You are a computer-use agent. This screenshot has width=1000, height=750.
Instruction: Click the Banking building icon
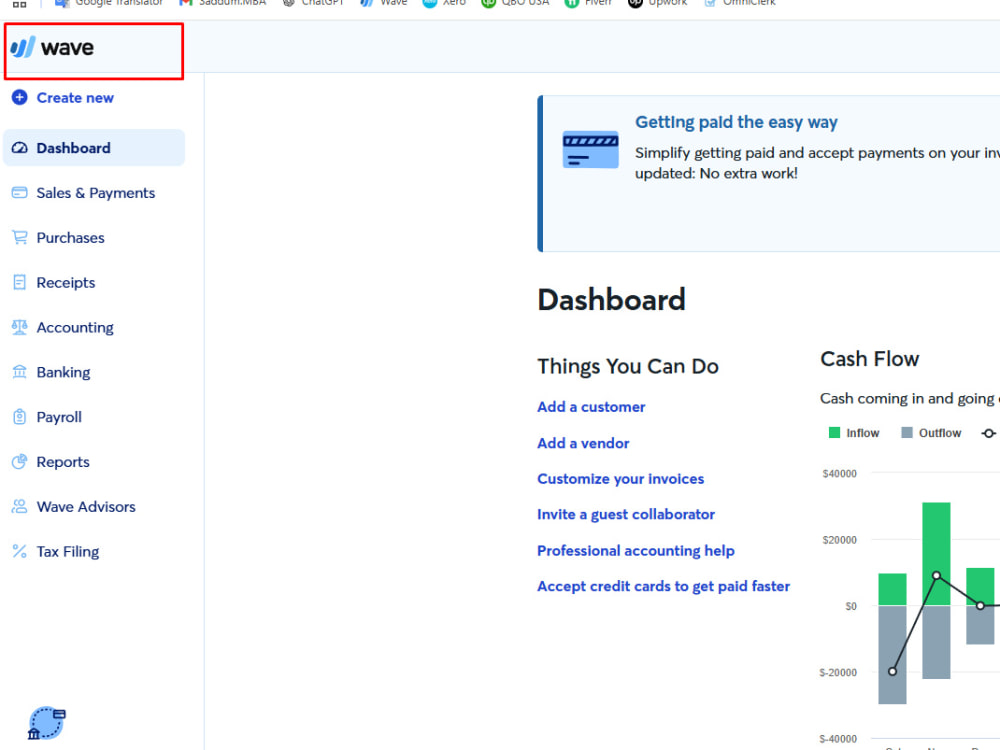coord(20,372)
